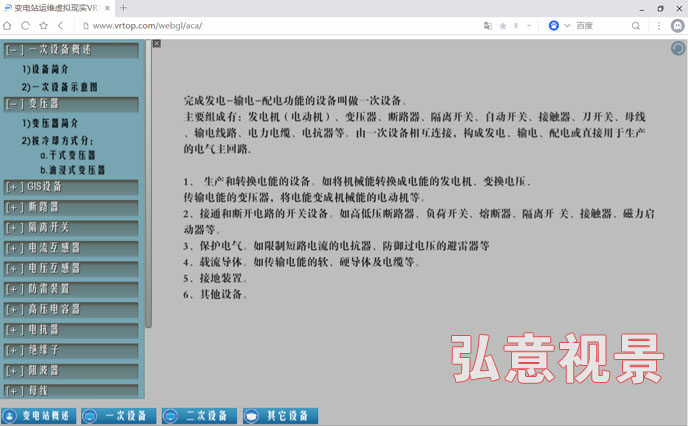Select 2)一次设备示意图 item

coord(60,87)
